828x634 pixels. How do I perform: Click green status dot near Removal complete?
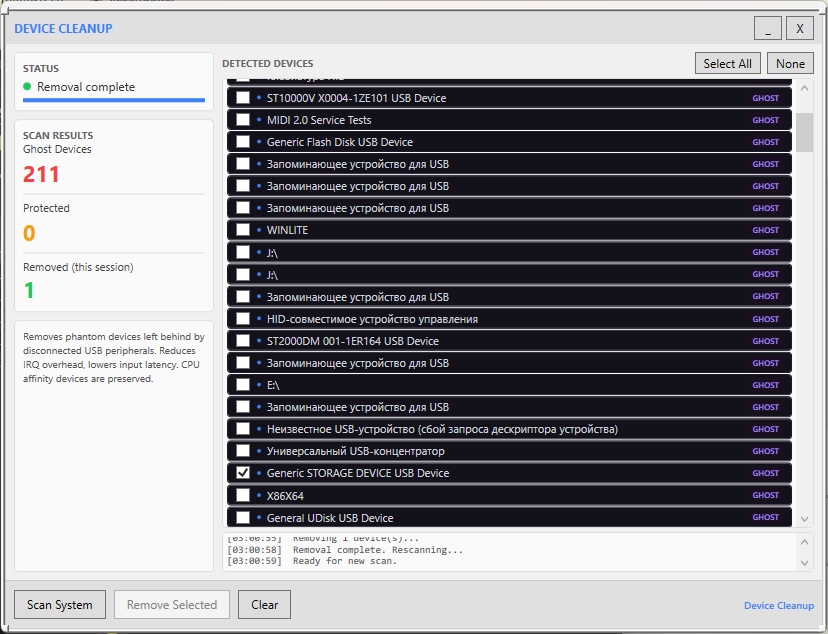pyautogui.click(x=28, y=87)
